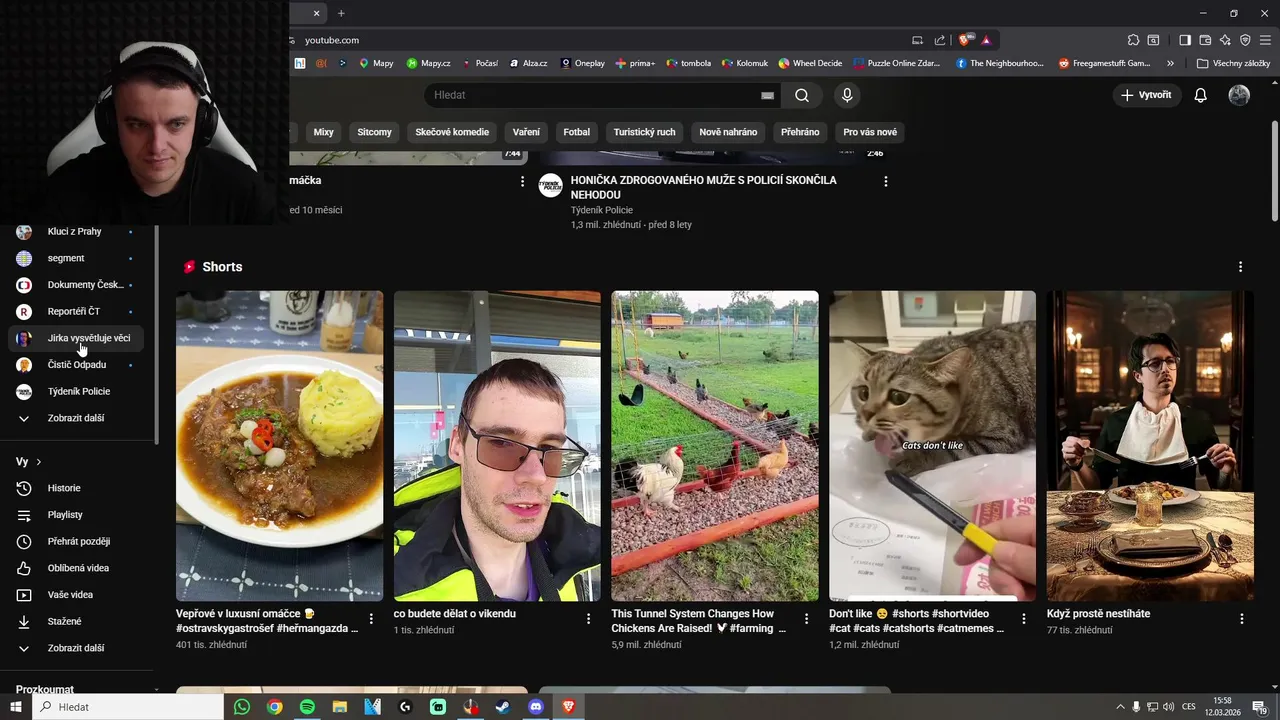Open the browser extensions puzzle icon
This screenshot has width=1280, height=720.
tap(1133, 40)
